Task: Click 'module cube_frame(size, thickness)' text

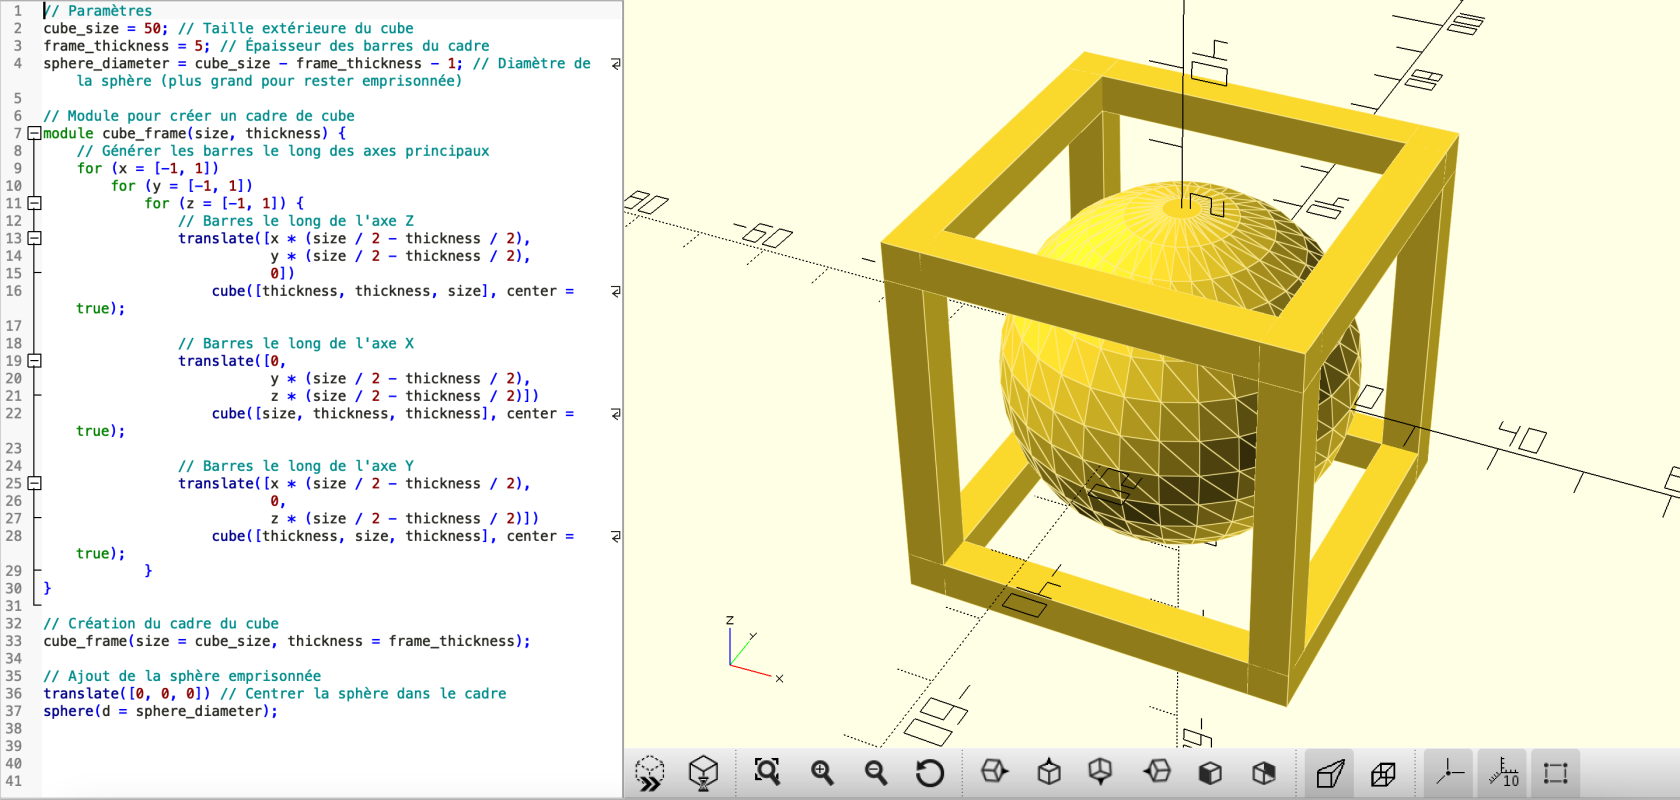Action: [186, 133]
